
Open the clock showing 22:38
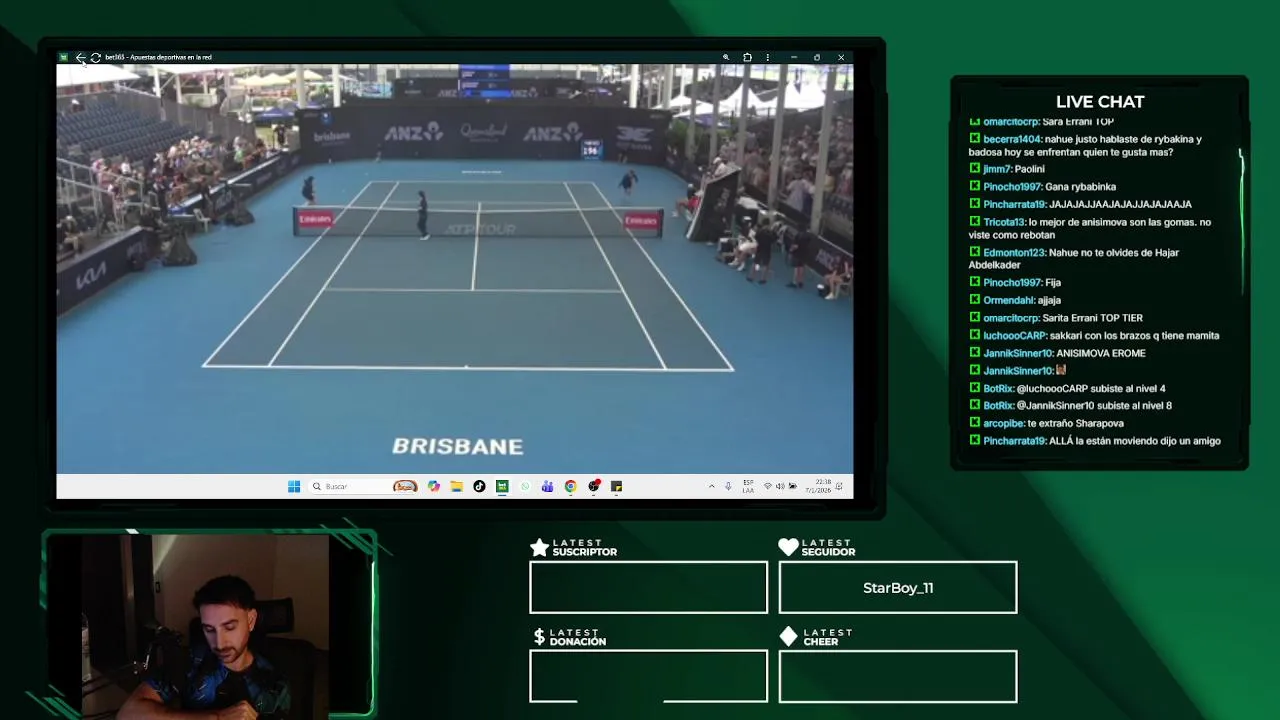[818, 486]
